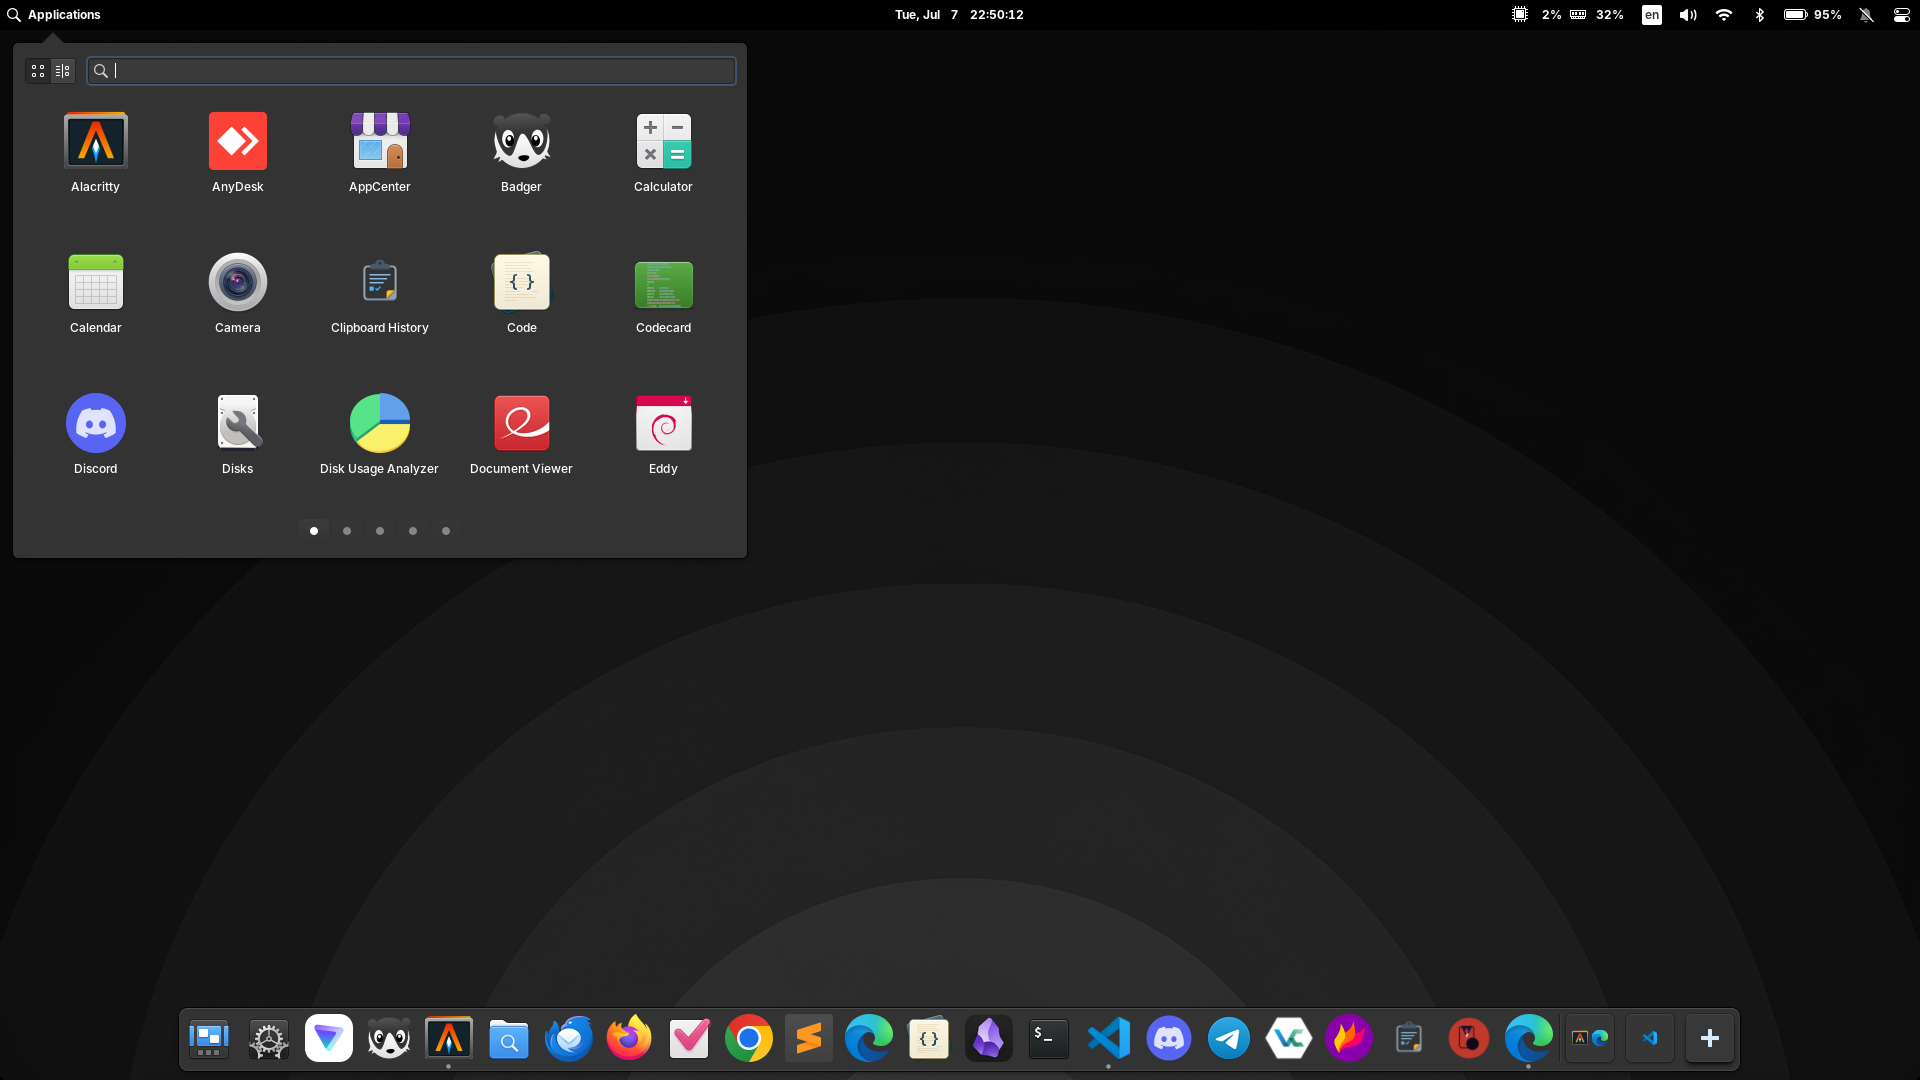Open the date and time indicator
The width and height of the screenshot is (1920, 1080).
959,15
